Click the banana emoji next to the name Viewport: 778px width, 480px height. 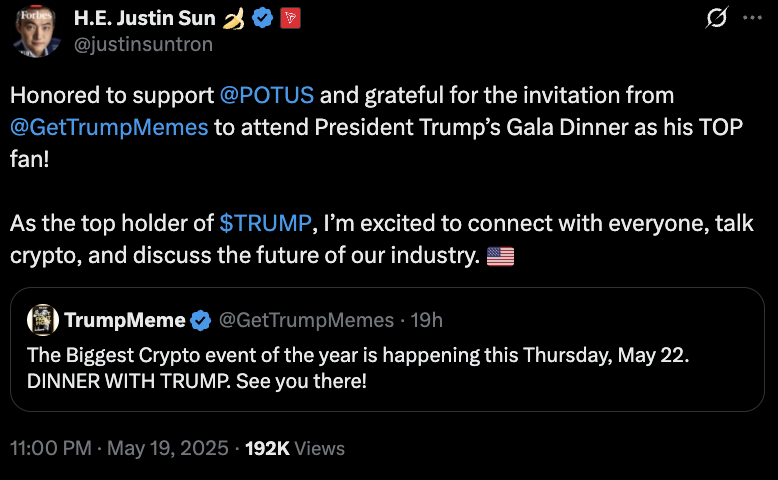[x=232, y=18]
